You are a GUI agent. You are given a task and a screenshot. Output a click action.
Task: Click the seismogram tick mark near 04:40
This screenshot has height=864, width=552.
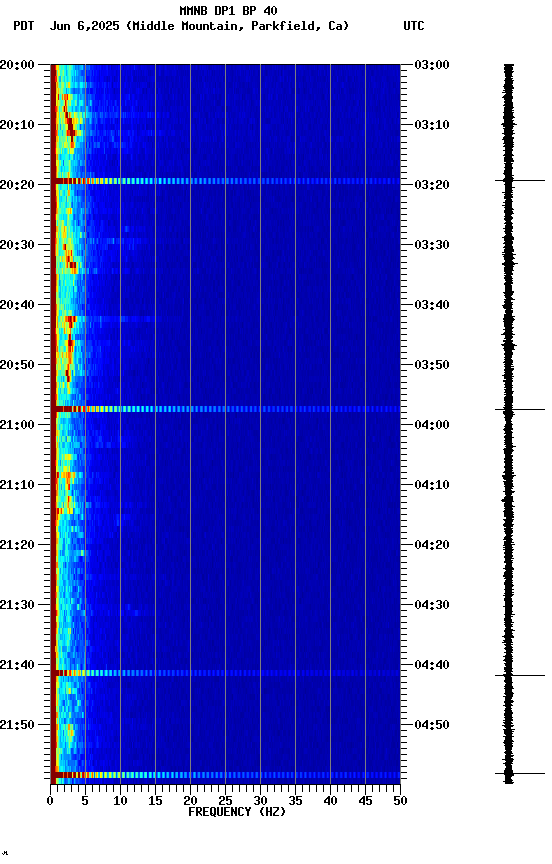click(x=519, y=676)
